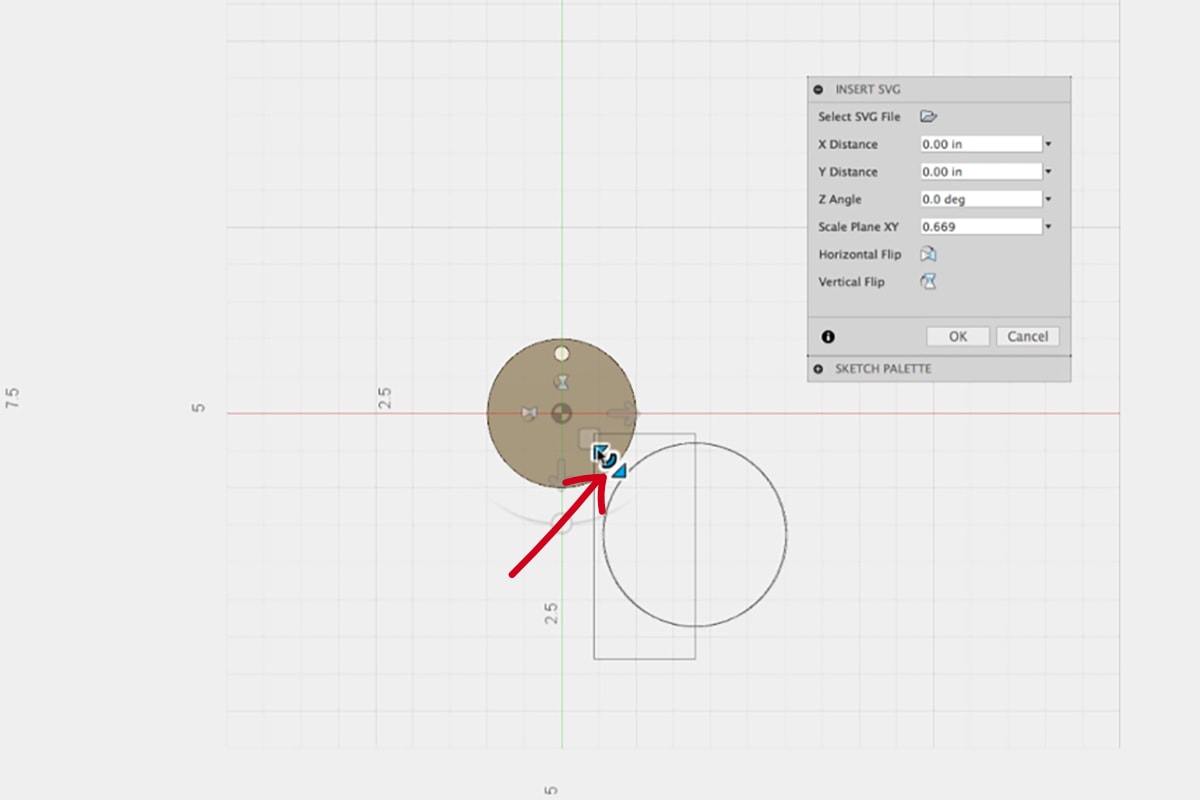Image resolution: width=1200 pixels, height=800 pixels.
Task: Open the Scale Plane XY dropdown arrow
Action: coord(1048,227)
